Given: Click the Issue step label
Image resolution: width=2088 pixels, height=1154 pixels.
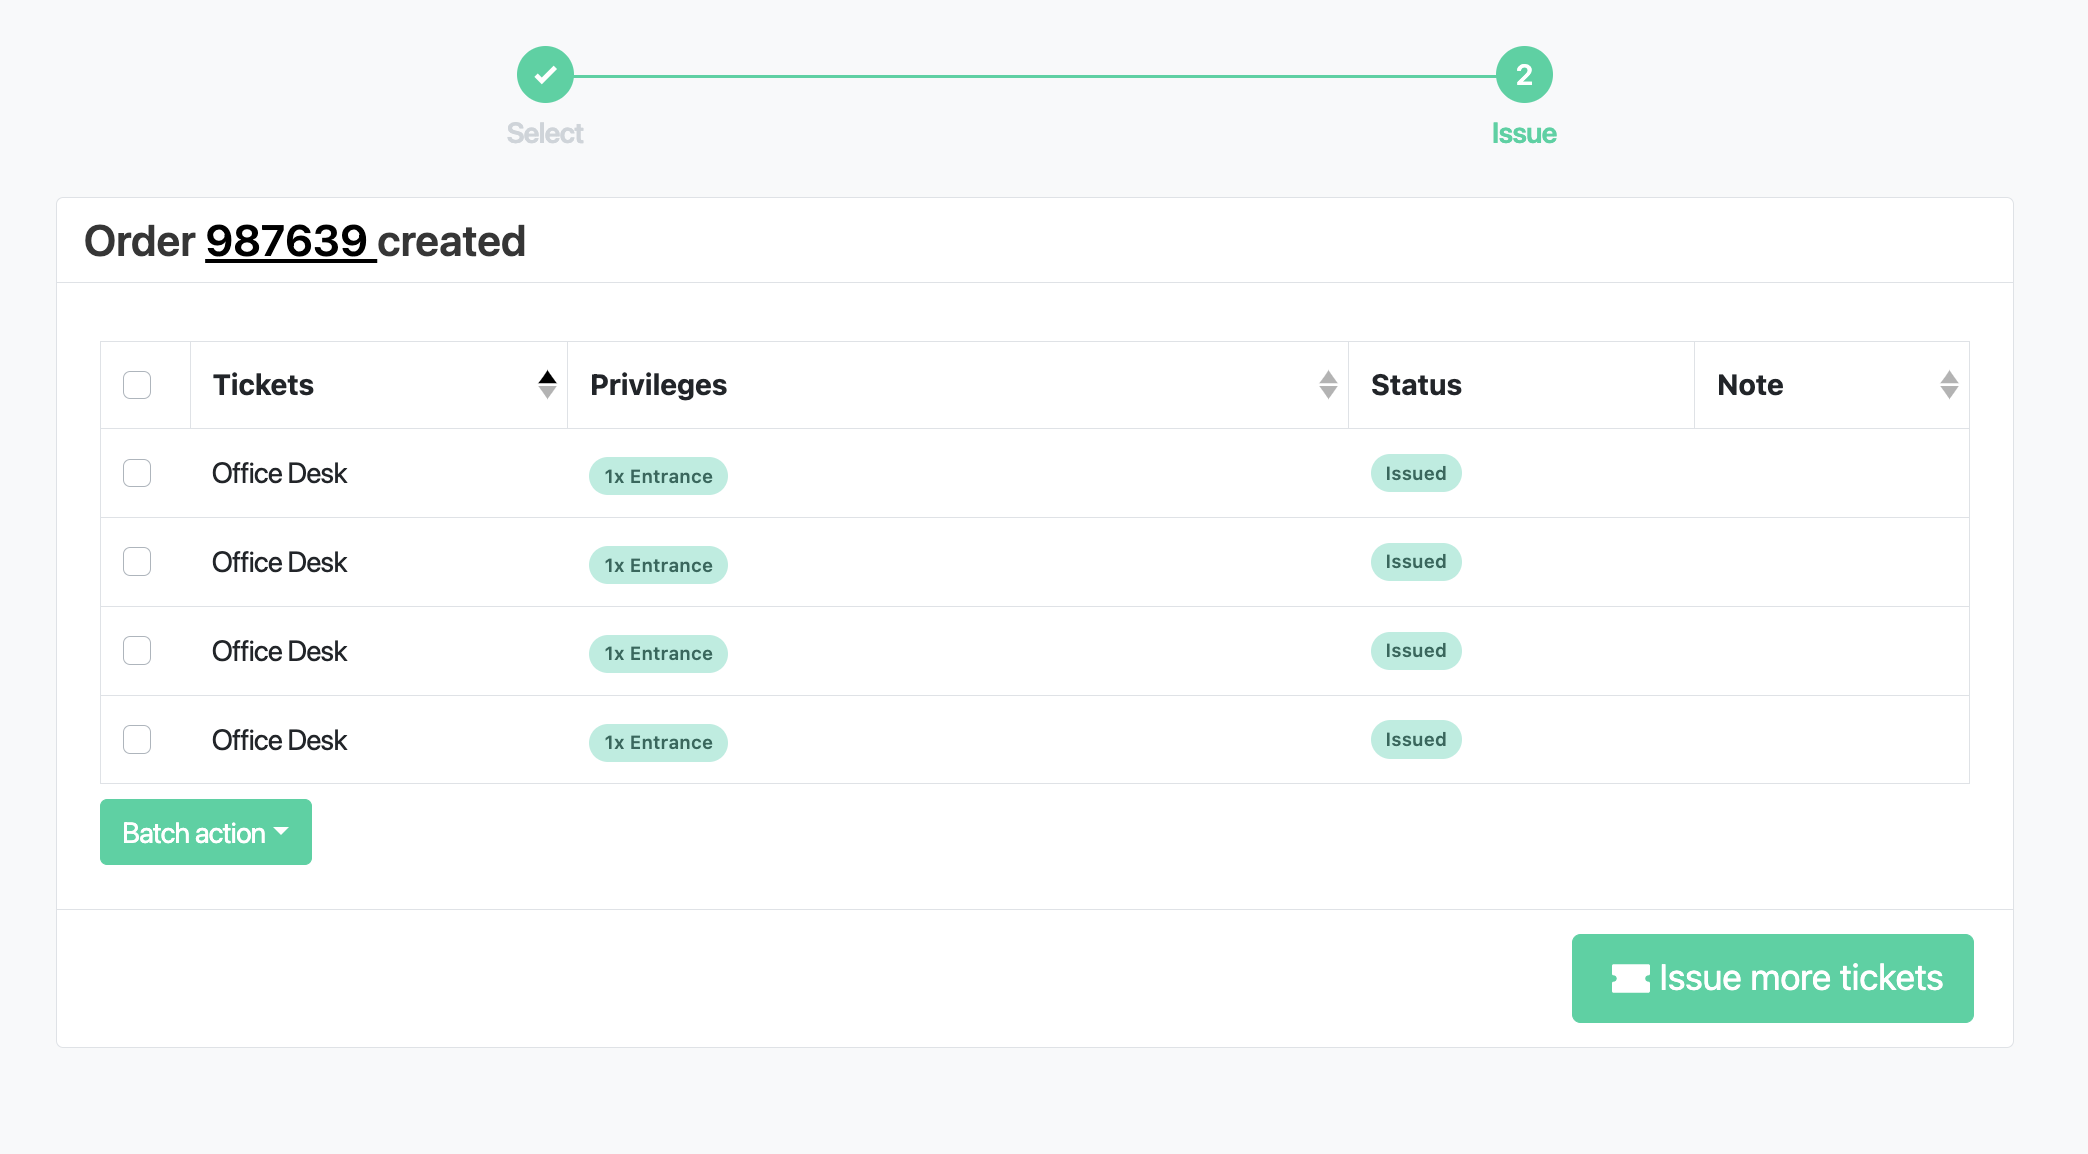Looking at the screenshot, I should [1524, 133].
